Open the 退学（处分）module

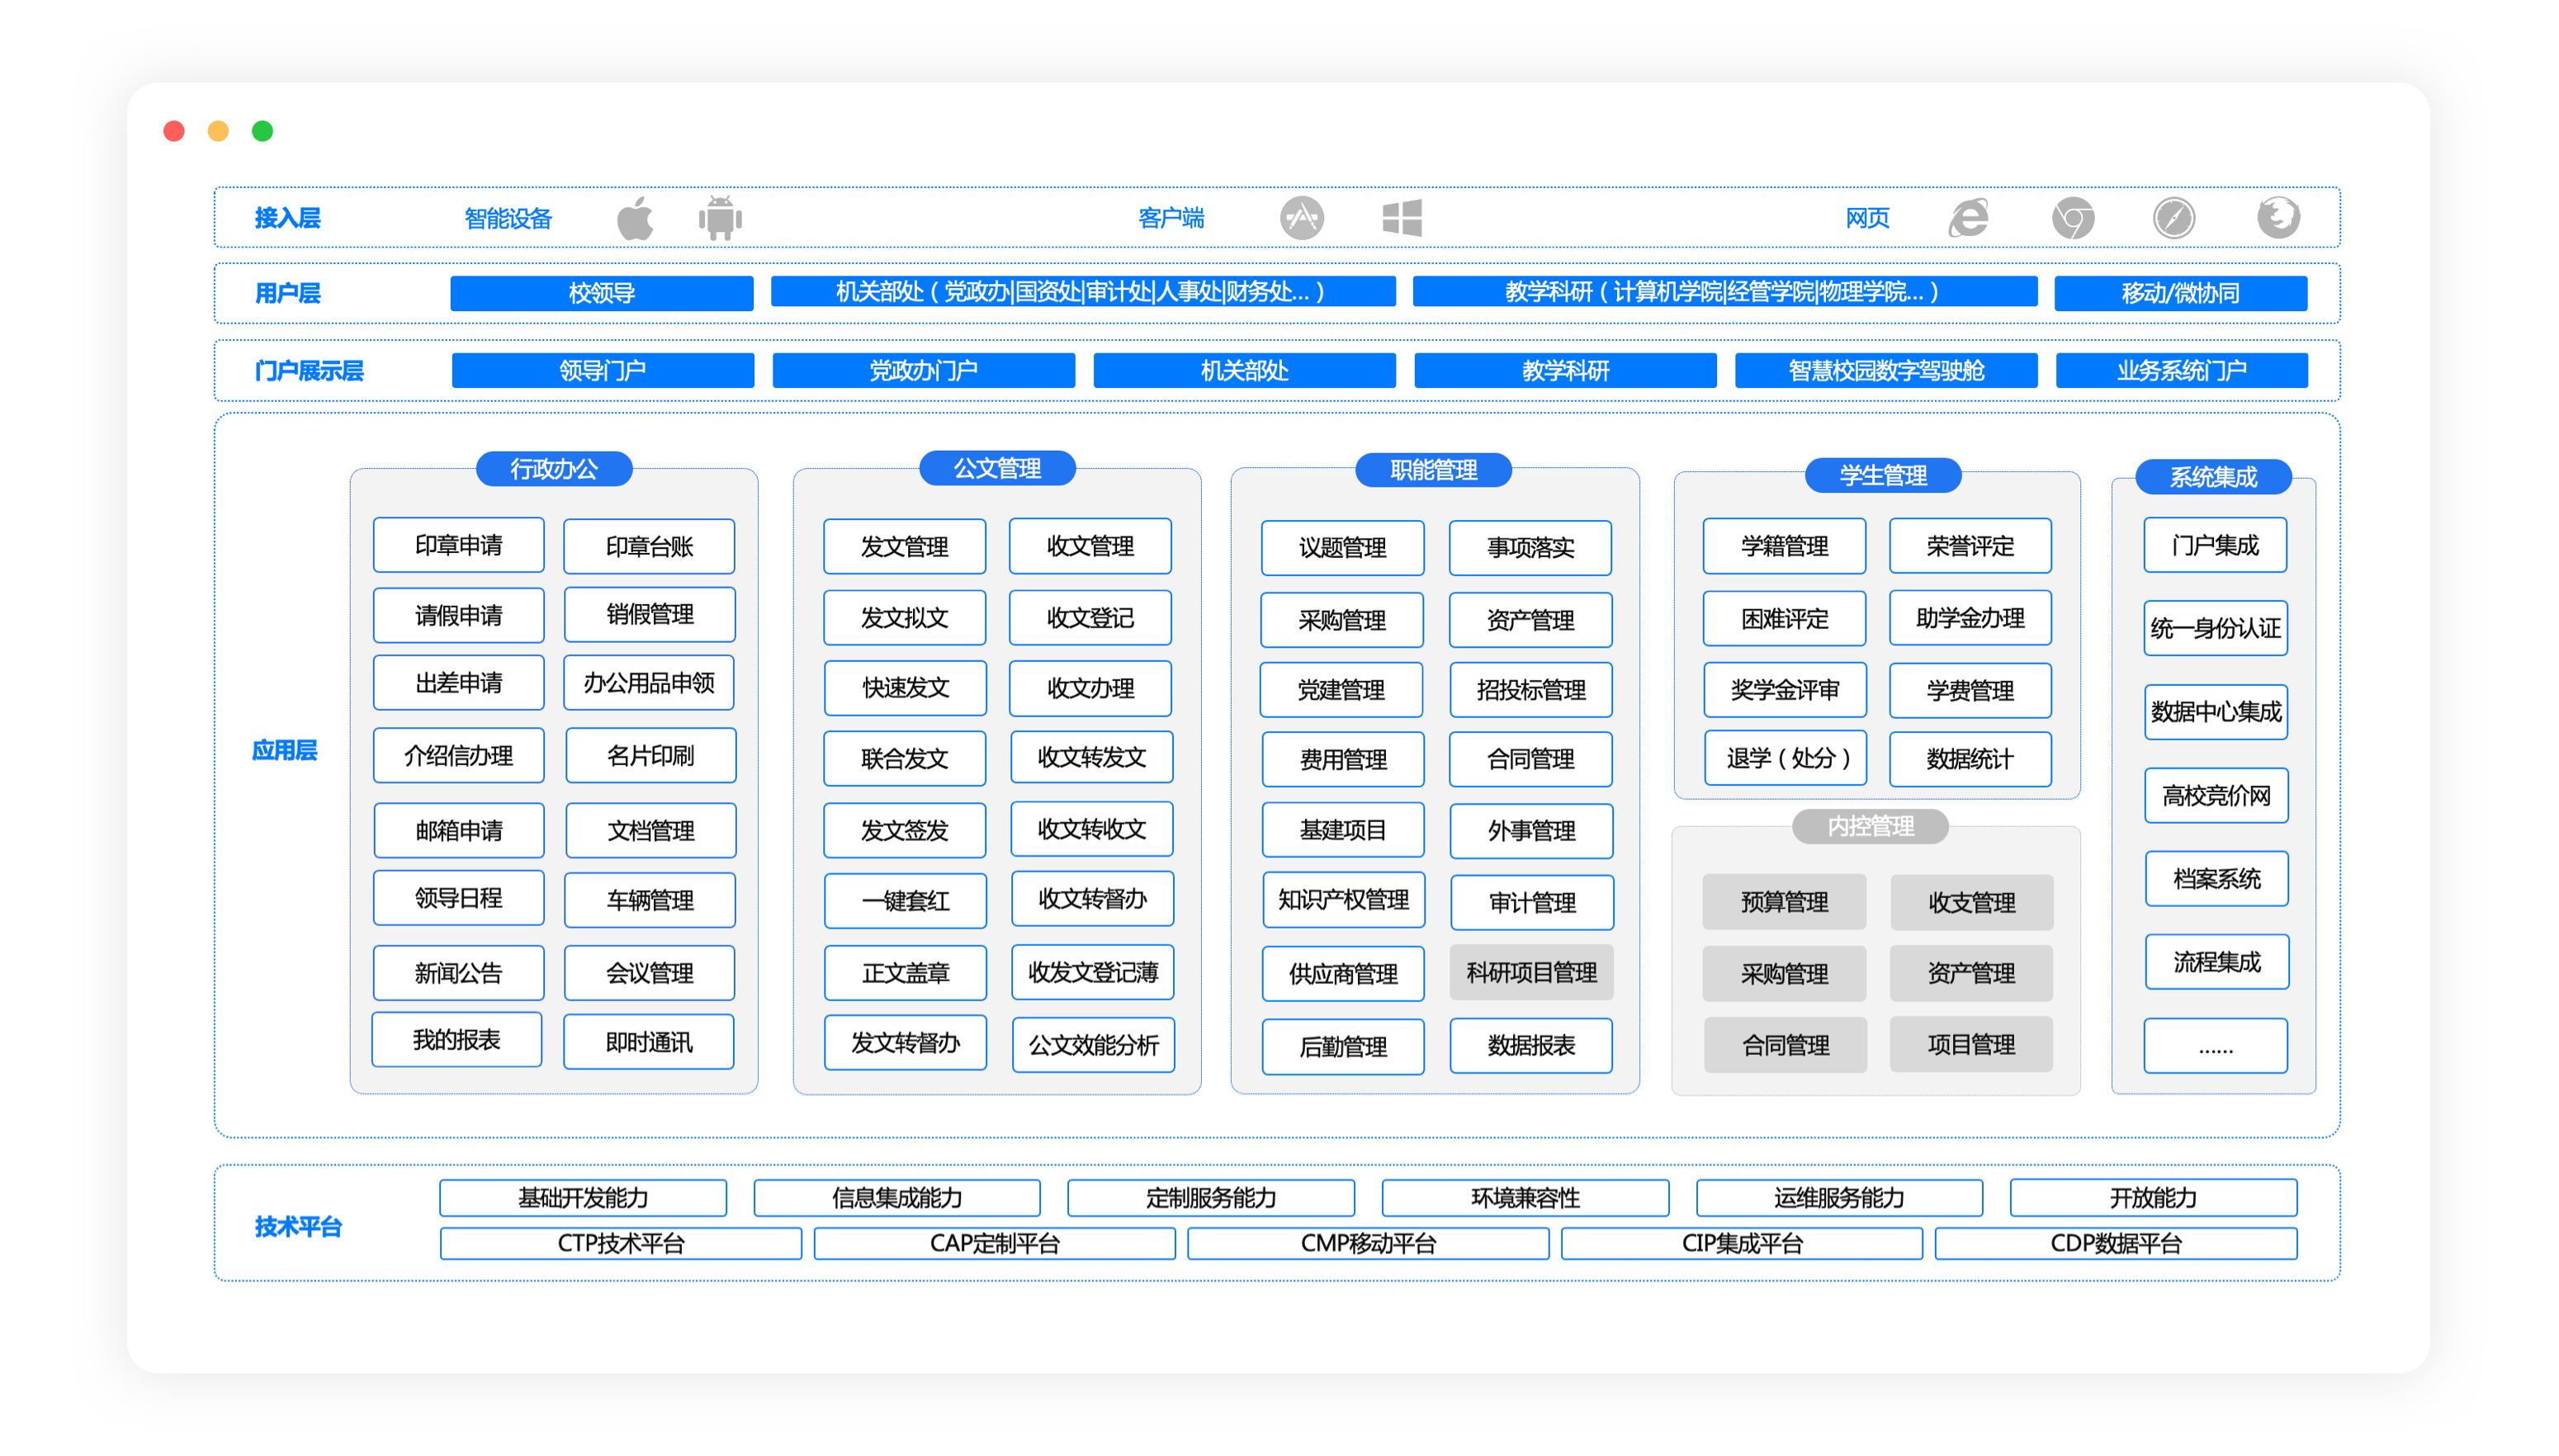click(1786, 758)
